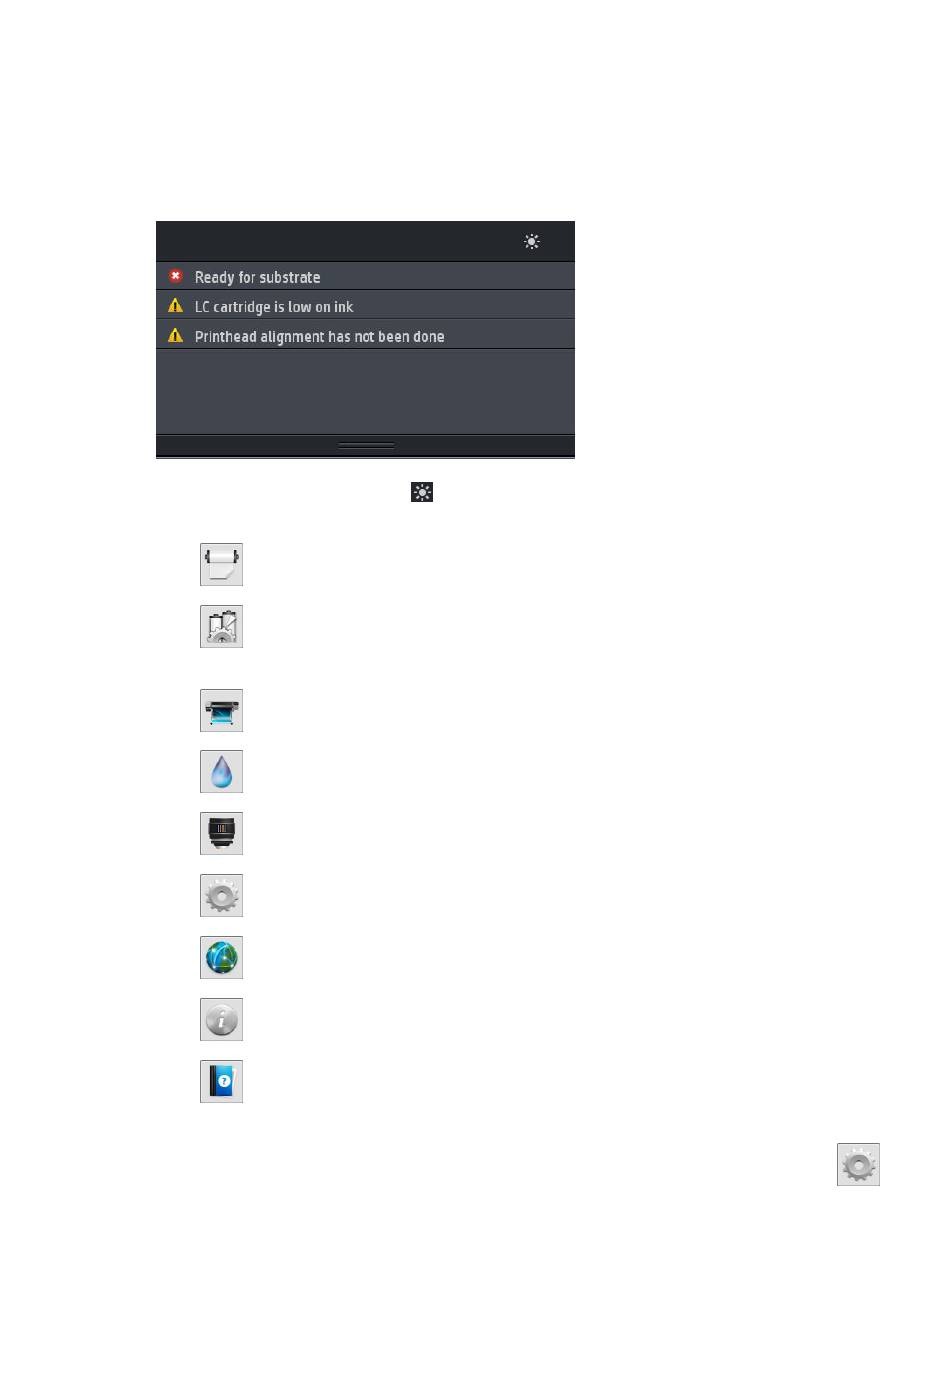Select the Ready for substrate alert

[365, 277]
